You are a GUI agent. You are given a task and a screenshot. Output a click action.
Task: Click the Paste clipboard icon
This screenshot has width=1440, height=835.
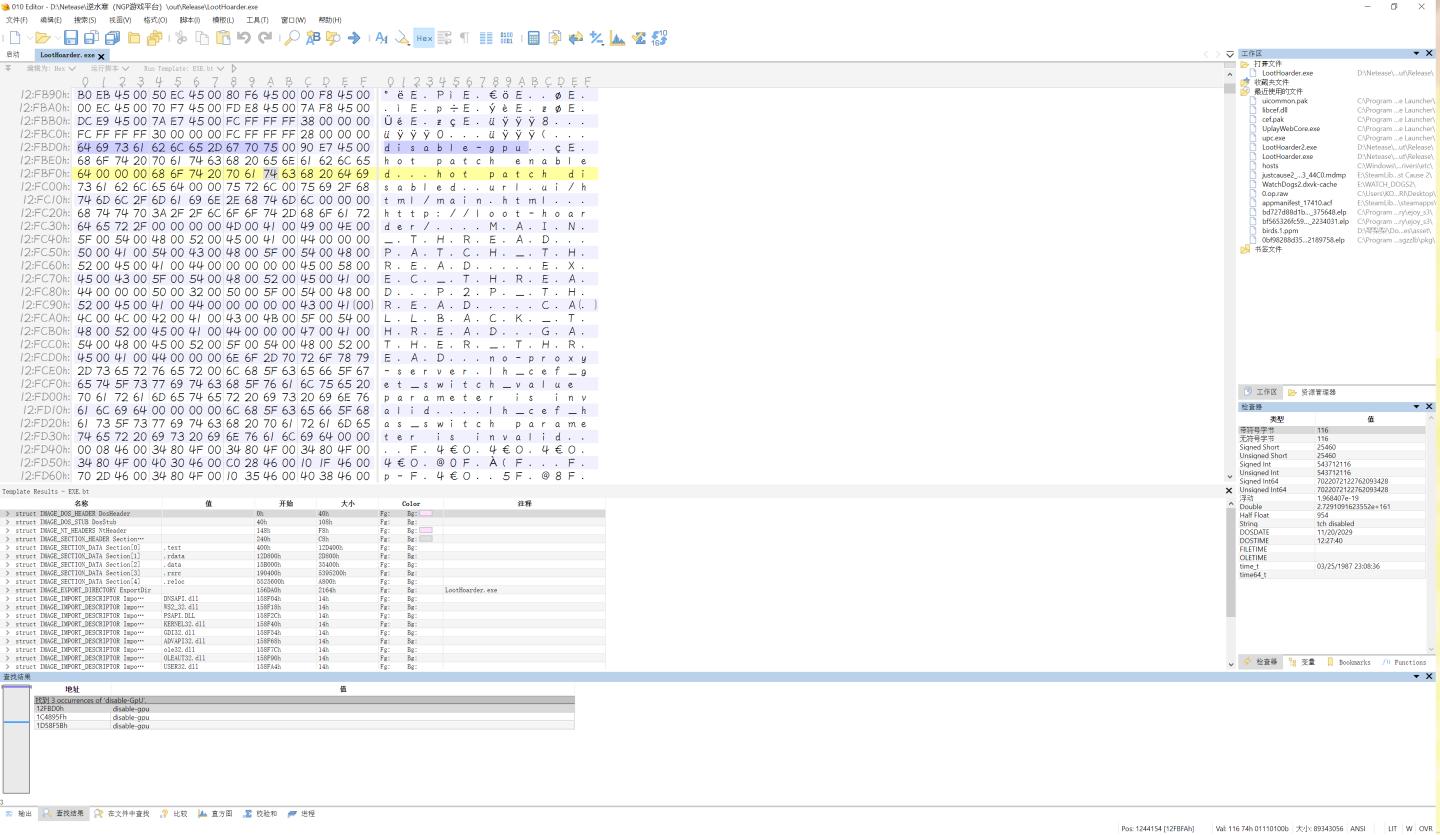[223, 38]
